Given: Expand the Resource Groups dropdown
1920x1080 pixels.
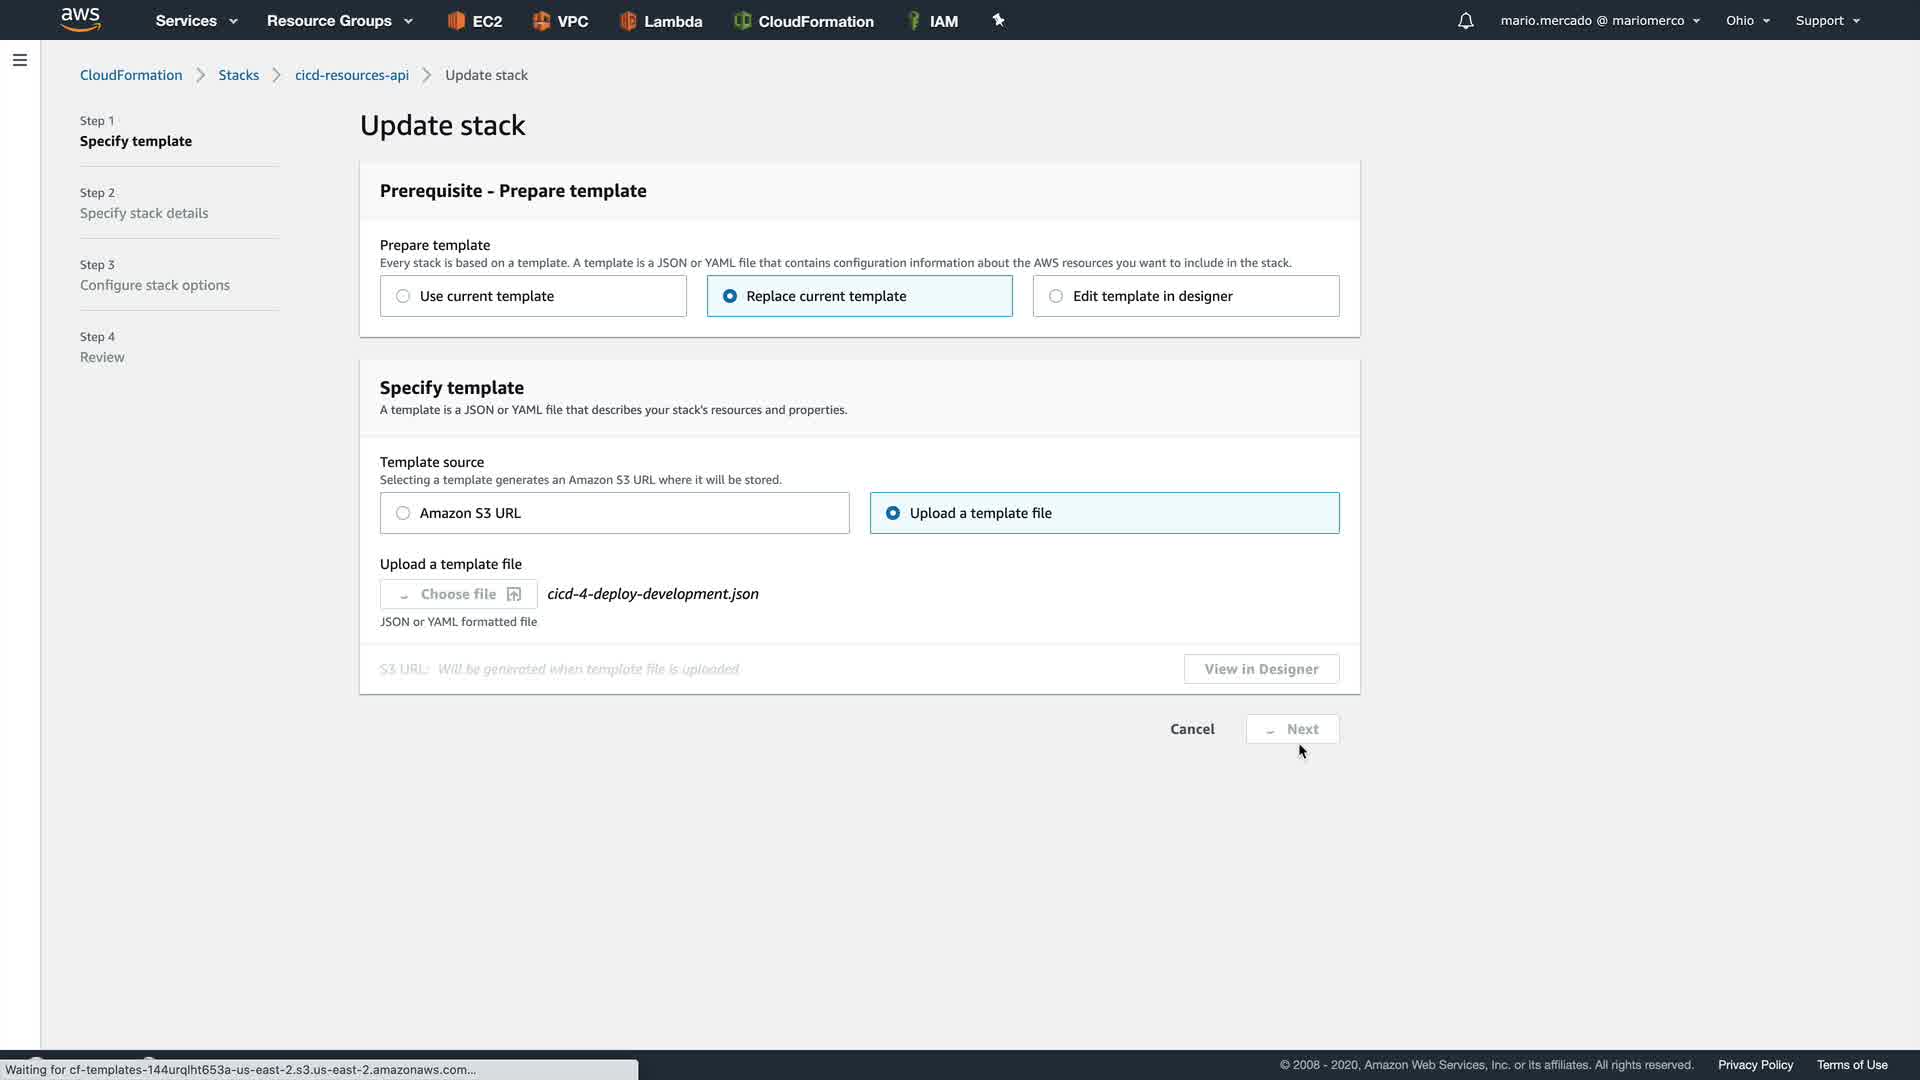Looking at the screenshot, I should pos(339,21).
